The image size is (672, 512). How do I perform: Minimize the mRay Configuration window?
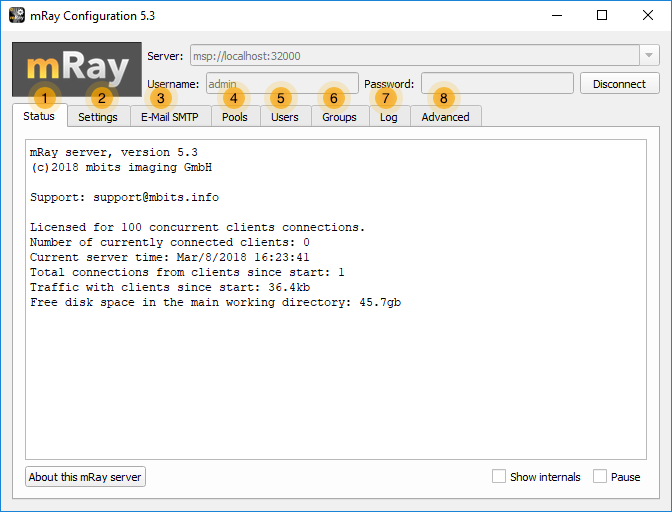click(557, 15)
